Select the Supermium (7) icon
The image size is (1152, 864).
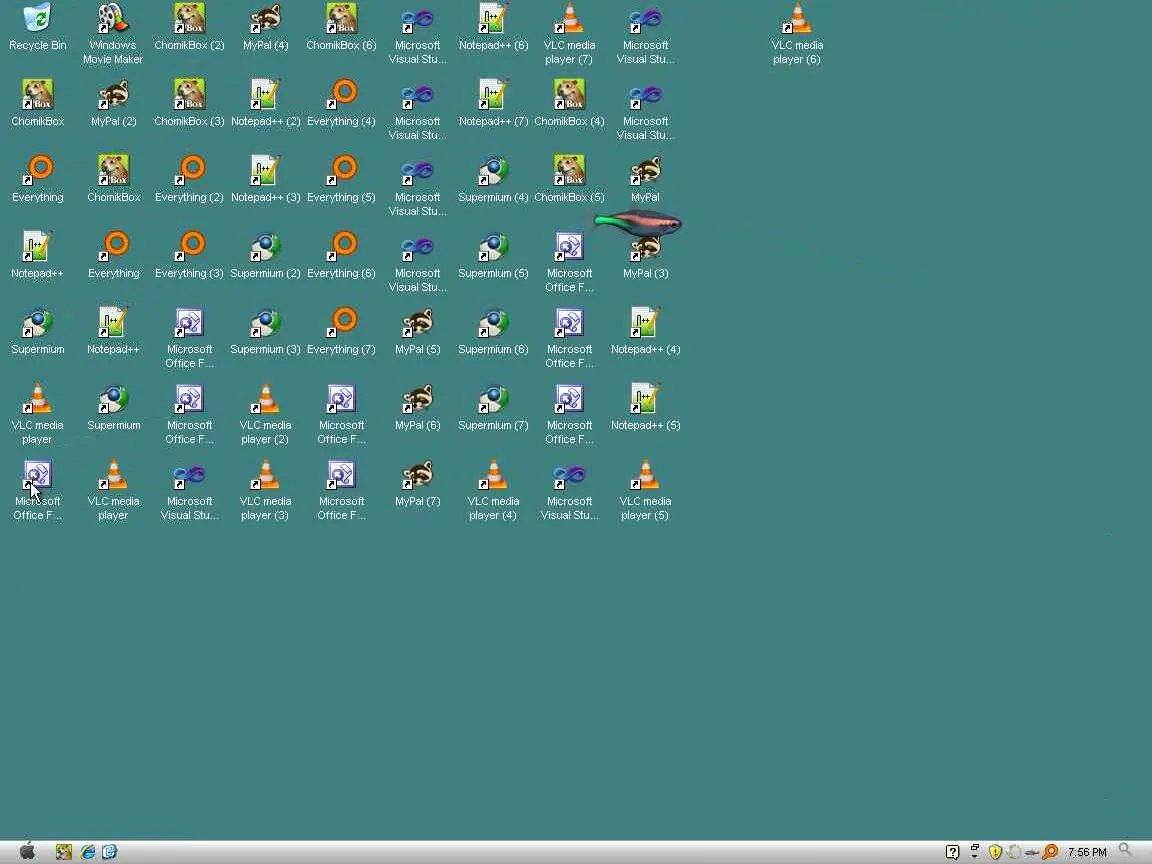click(493, 407)
